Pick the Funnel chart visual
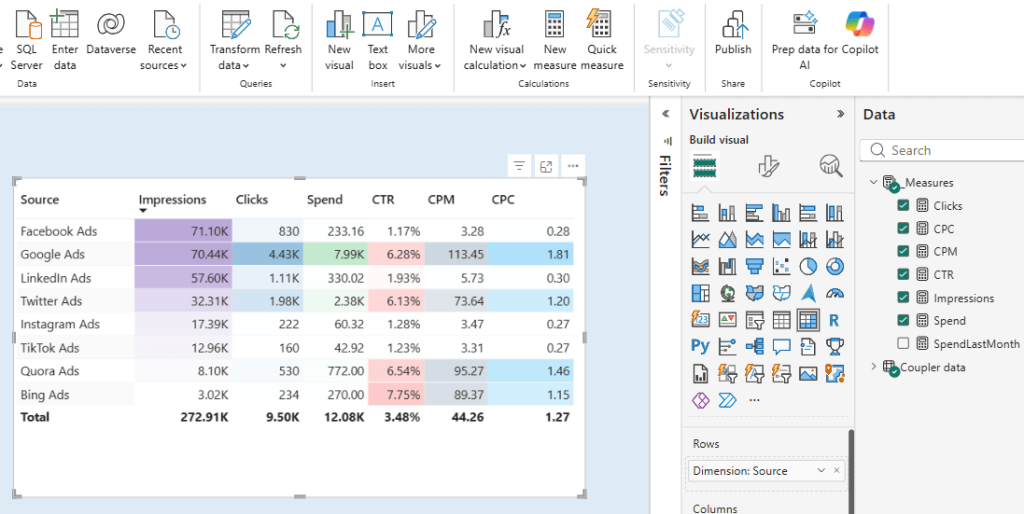Image resolution: width=1024 pixels, height=514 pixels. pos(755,266)
